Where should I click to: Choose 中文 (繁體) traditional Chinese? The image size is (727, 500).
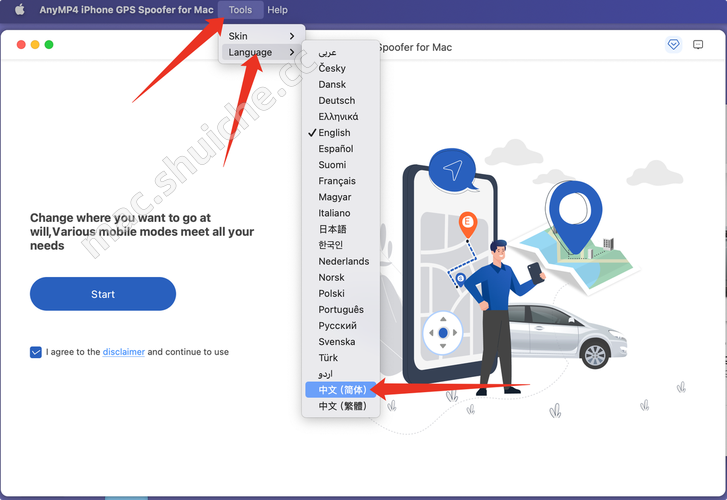click(x=341, y=406)
